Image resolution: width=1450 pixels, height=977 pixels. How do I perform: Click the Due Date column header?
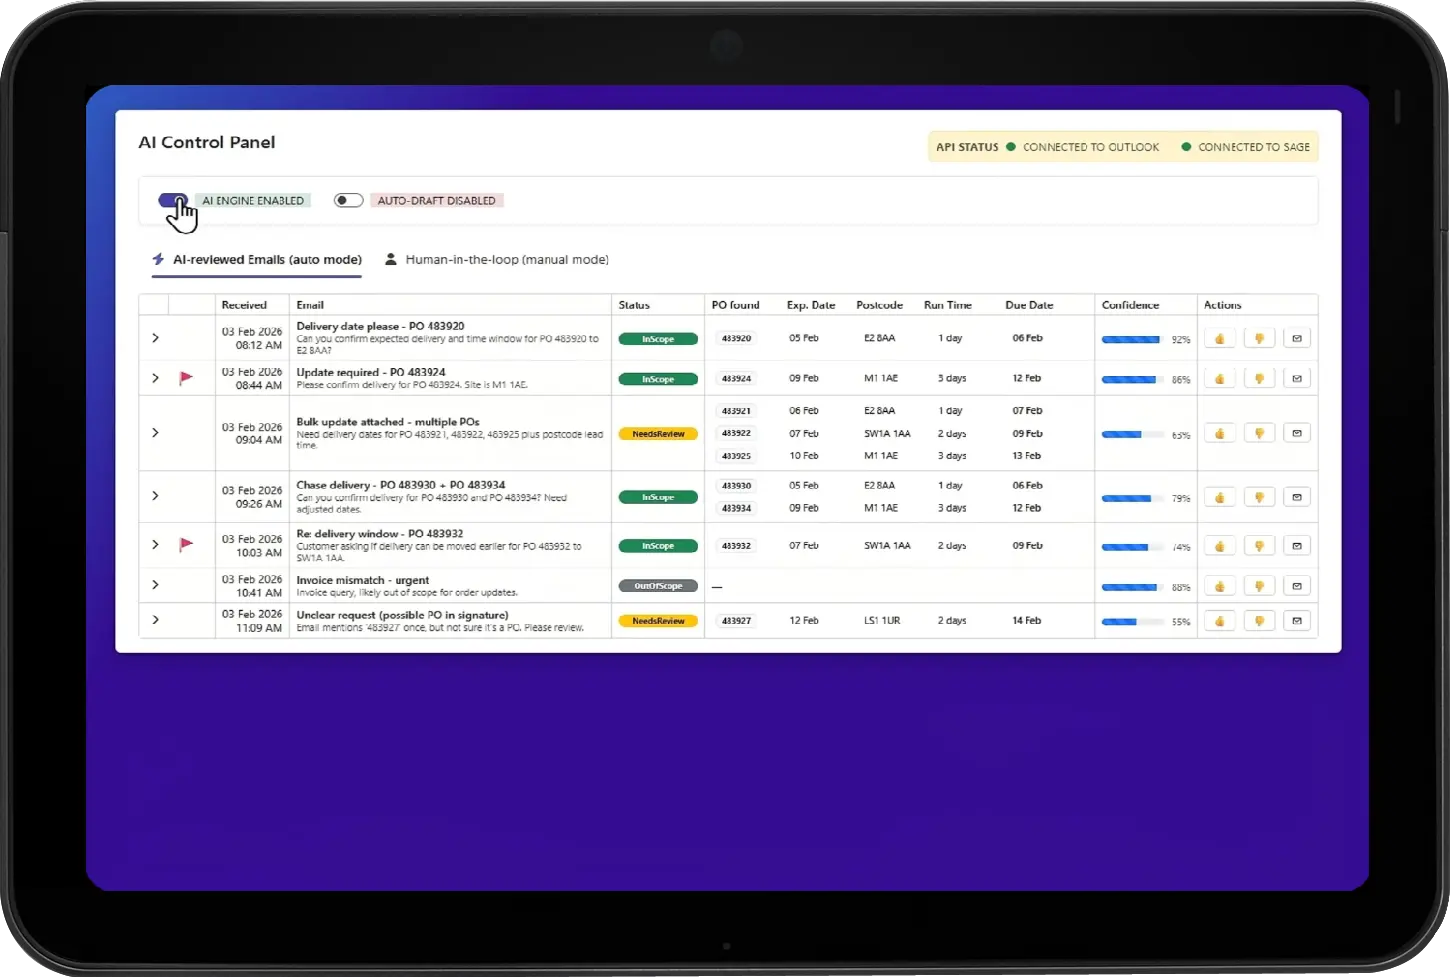[x=1029, y=305]
